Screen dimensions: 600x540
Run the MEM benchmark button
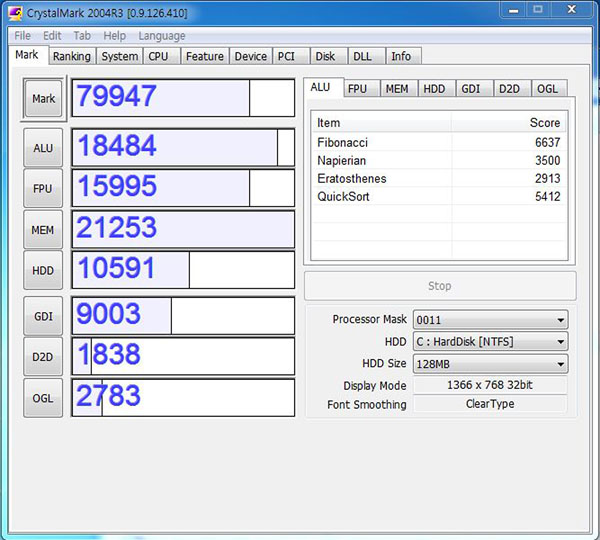point(43,230)
